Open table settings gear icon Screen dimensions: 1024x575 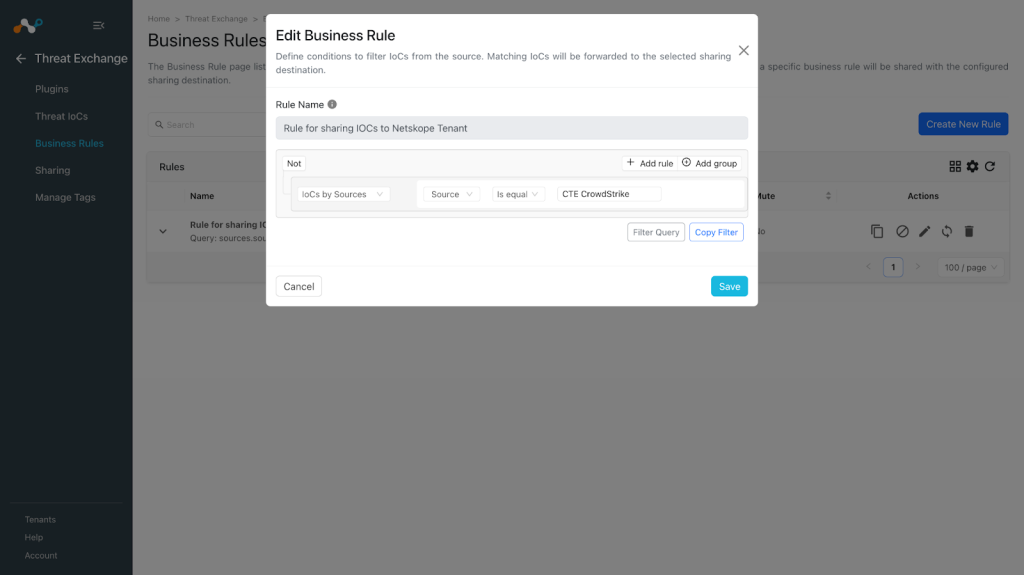(972, 167)
